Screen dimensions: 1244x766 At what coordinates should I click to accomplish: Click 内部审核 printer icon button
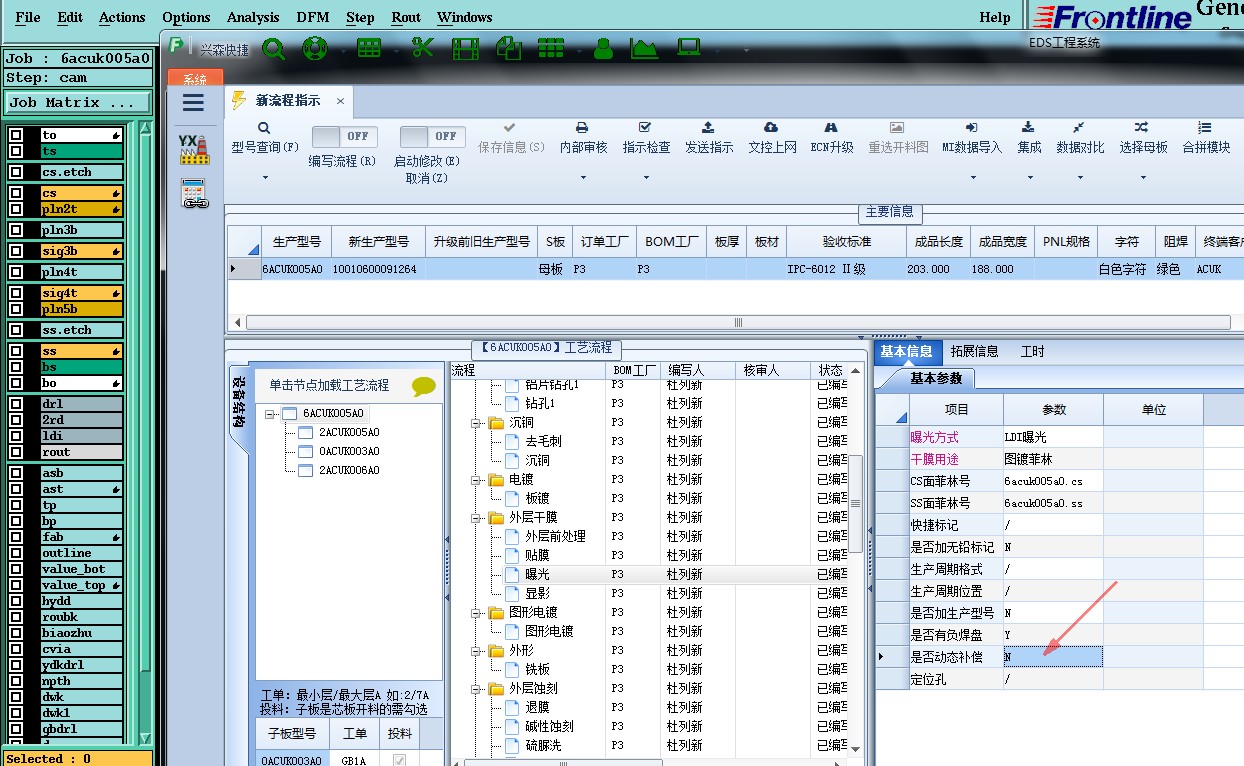point(583,138)
